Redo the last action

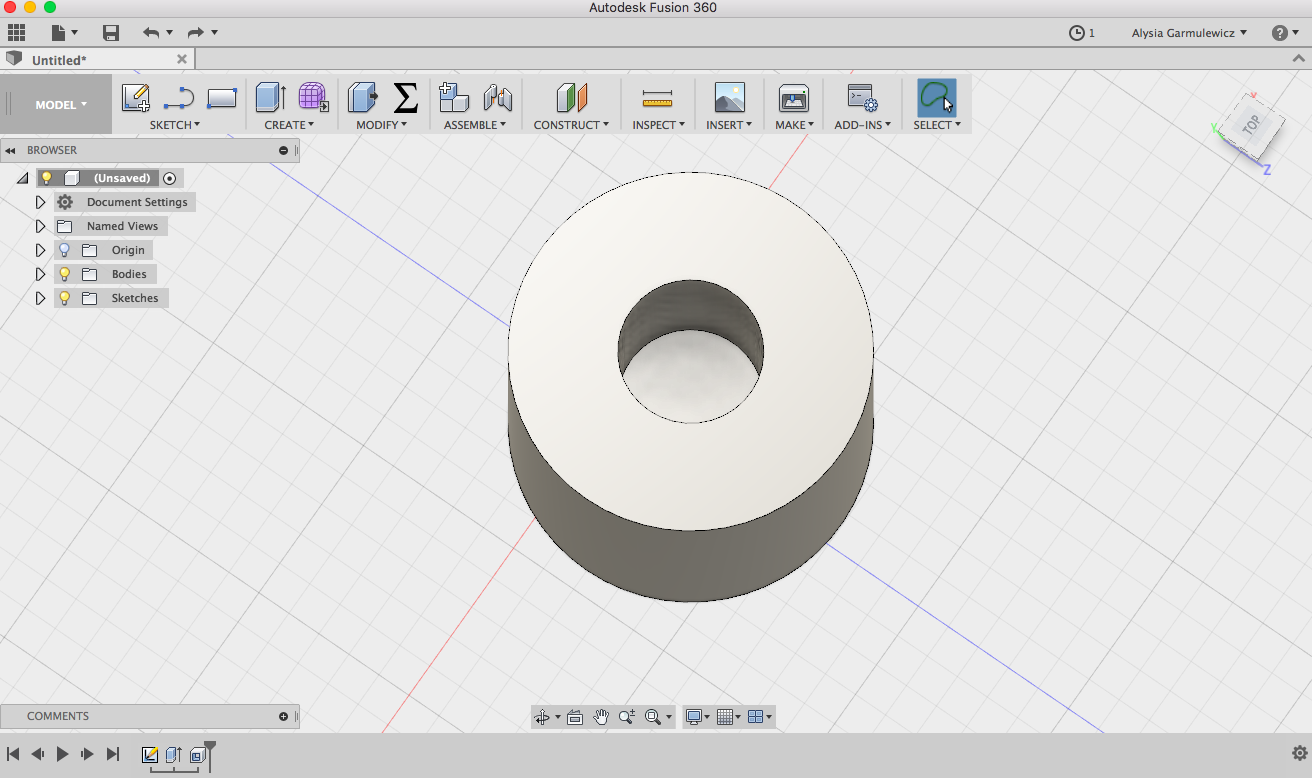pyautogui.click(x=196, y=33)
